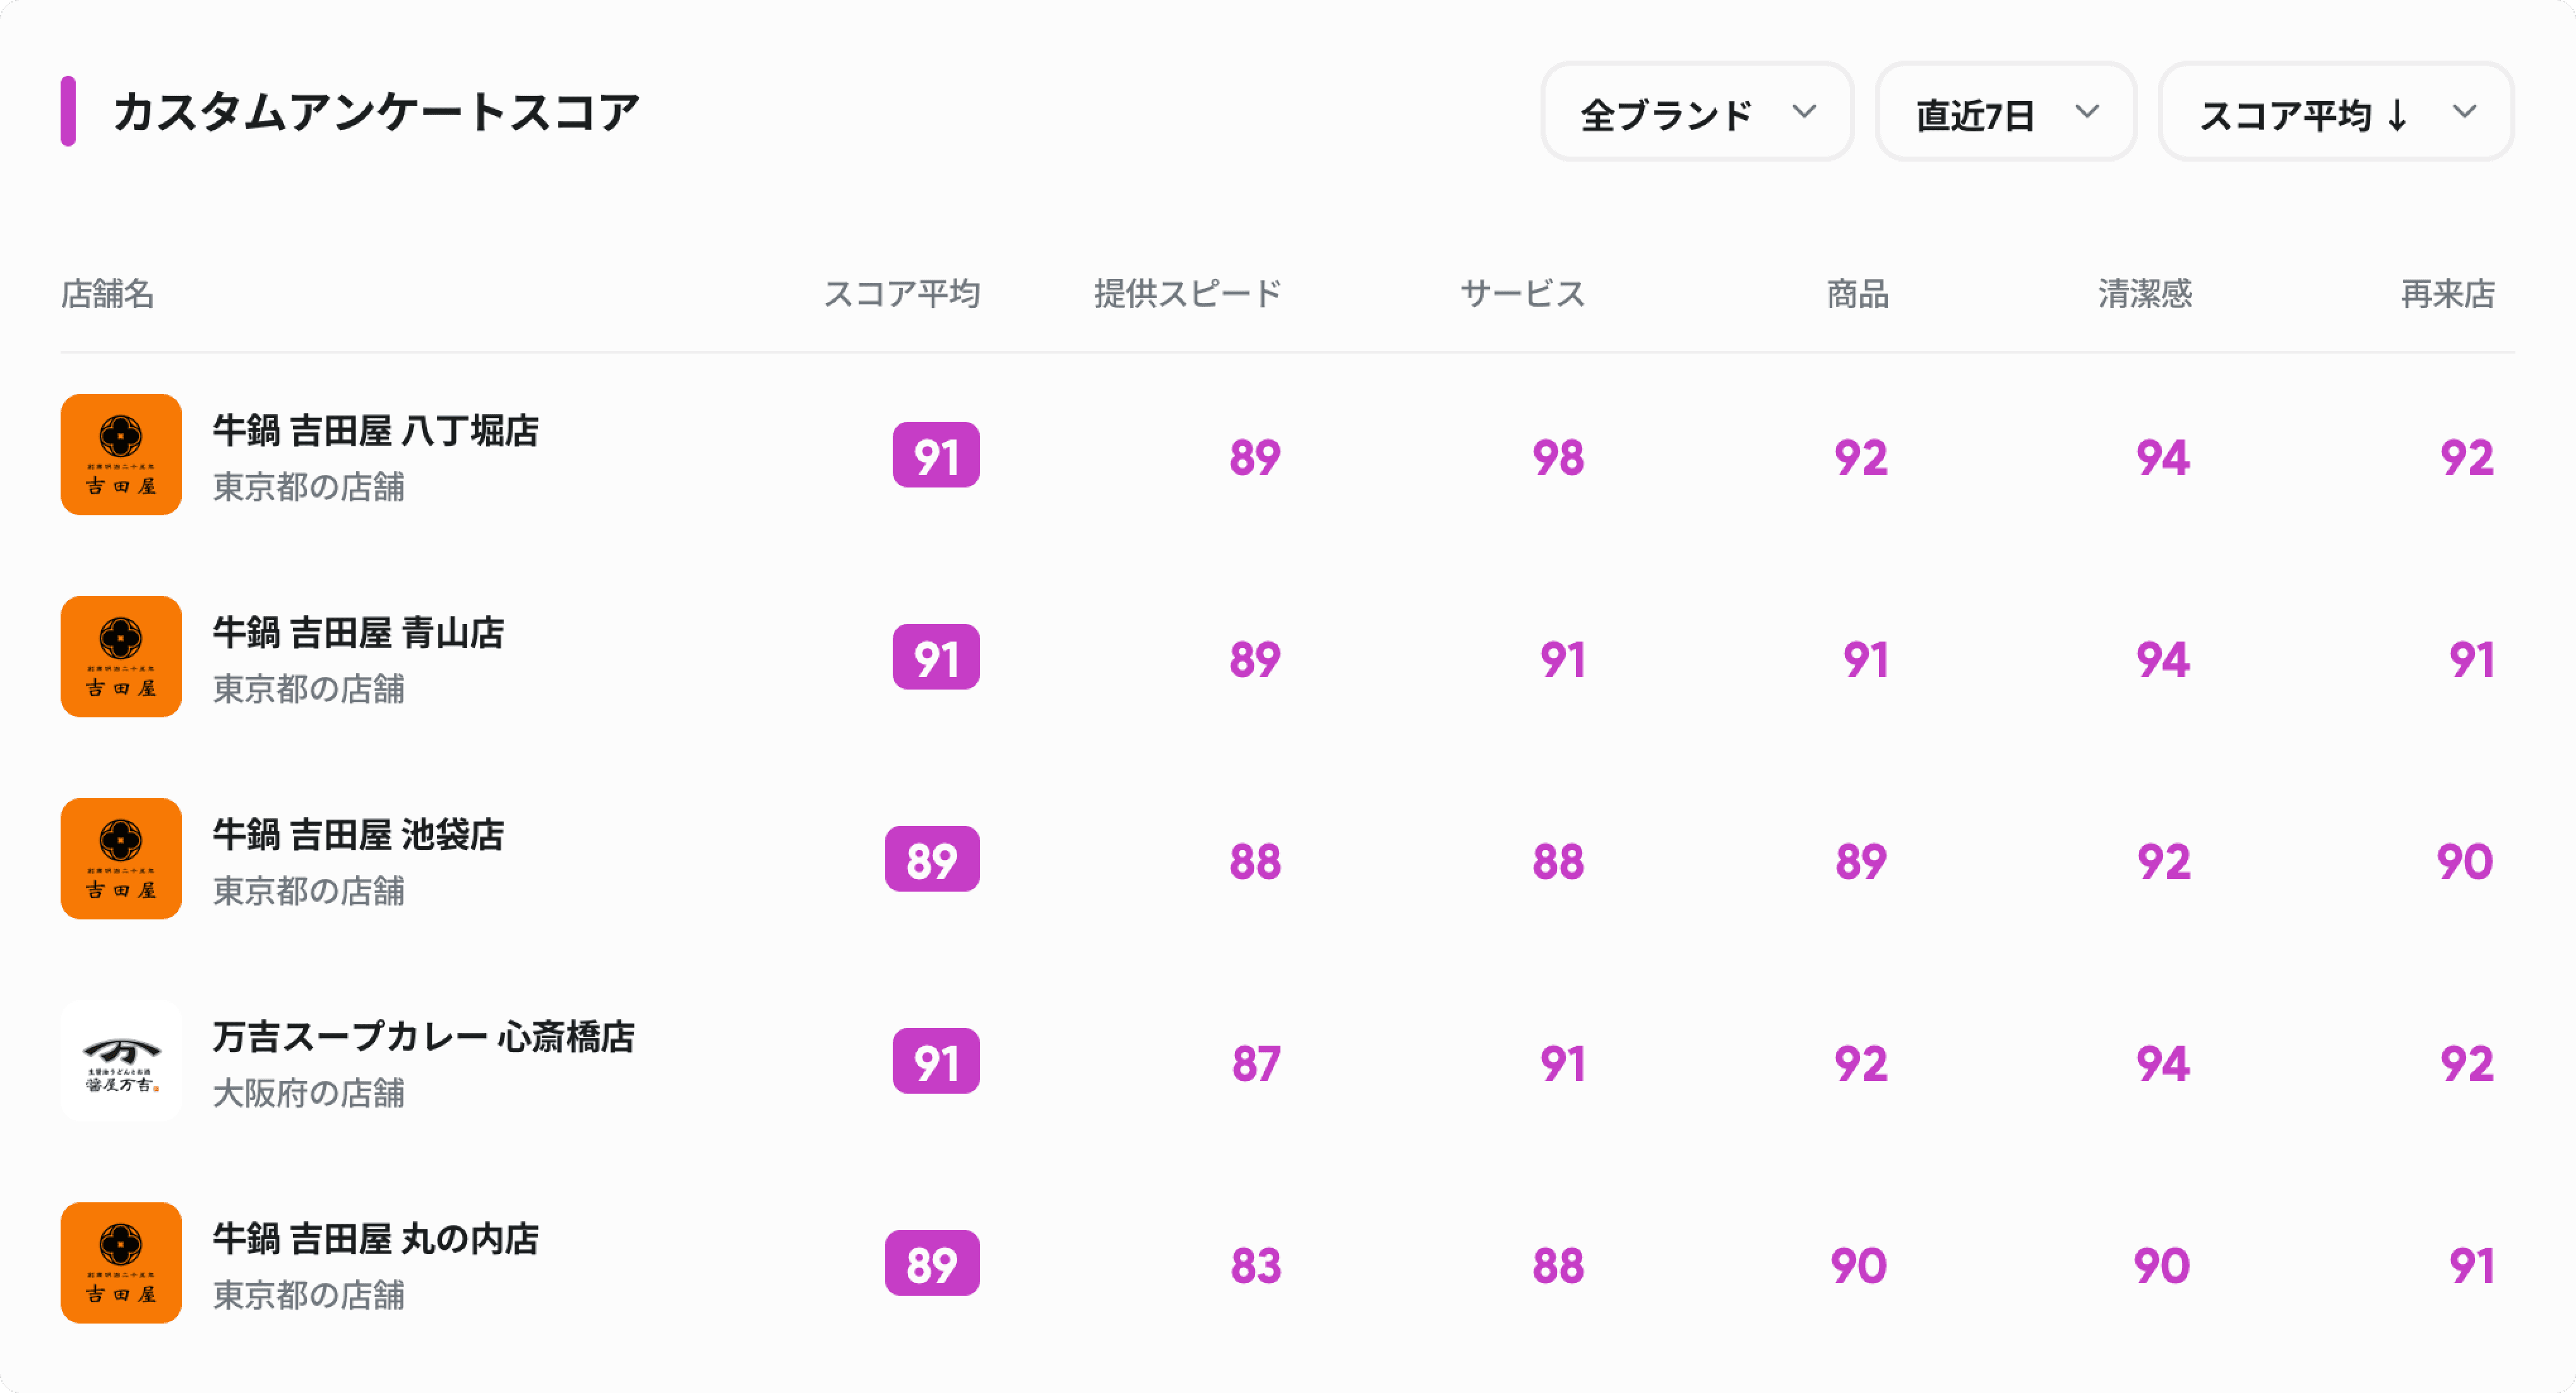This screenshot has width=2576, height=1393.
Task: Click the 万吉スープカレー 心斎橋店 store logo
Action: coord(121,1061)
